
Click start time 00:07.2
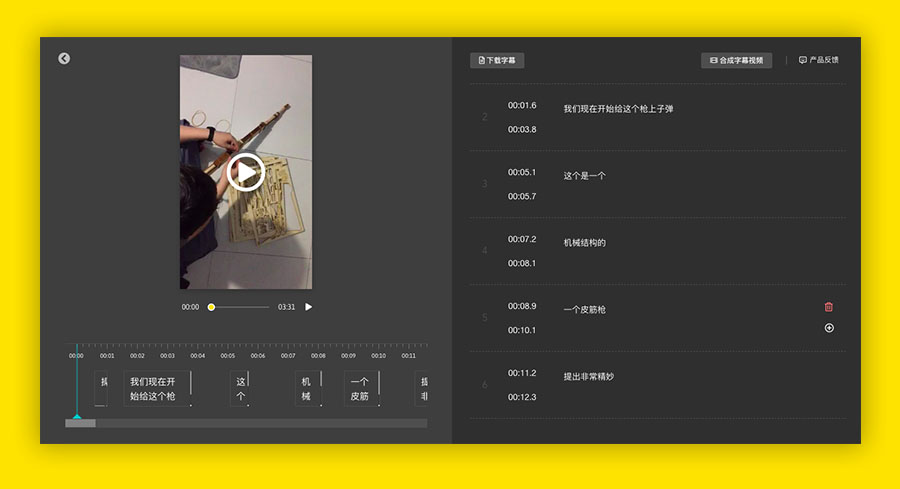coord(522,239)
